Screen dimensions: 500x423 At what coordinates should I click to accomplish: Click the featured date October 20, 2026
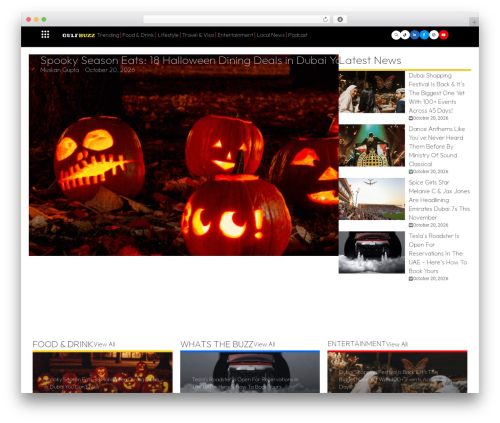[110, 70]
